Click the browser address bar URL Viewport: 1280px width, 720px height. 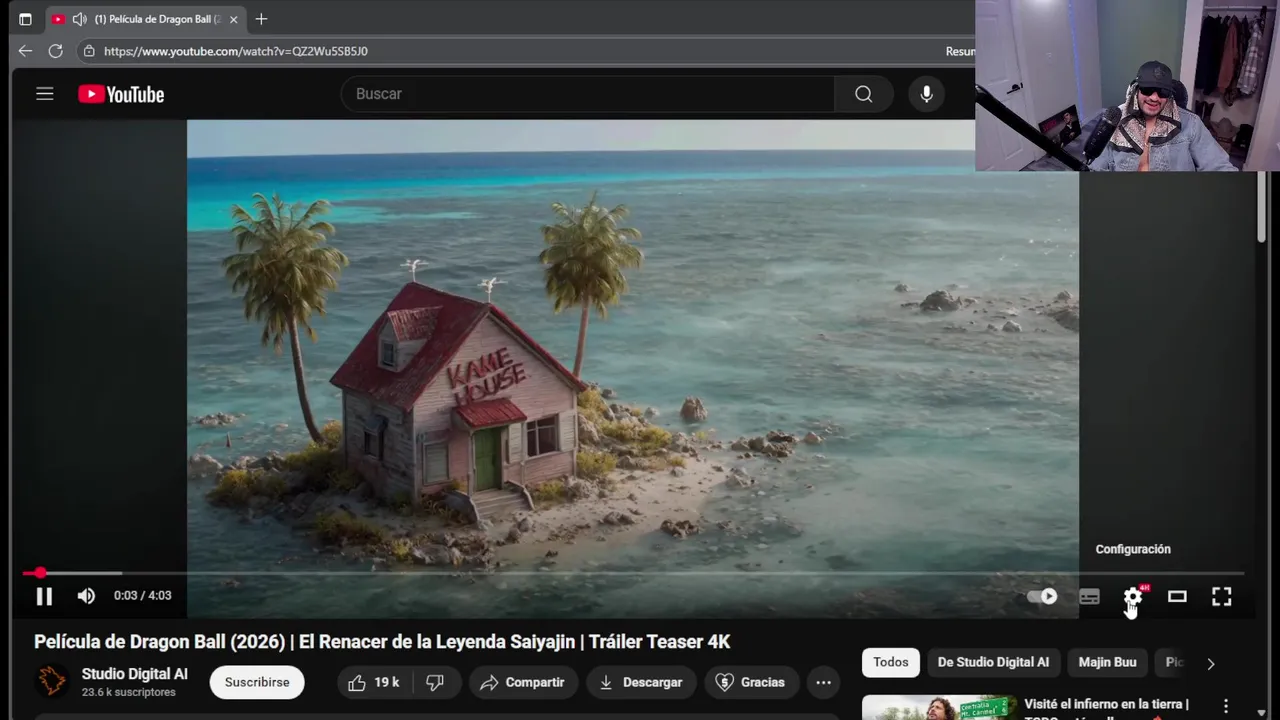[236, 51]
